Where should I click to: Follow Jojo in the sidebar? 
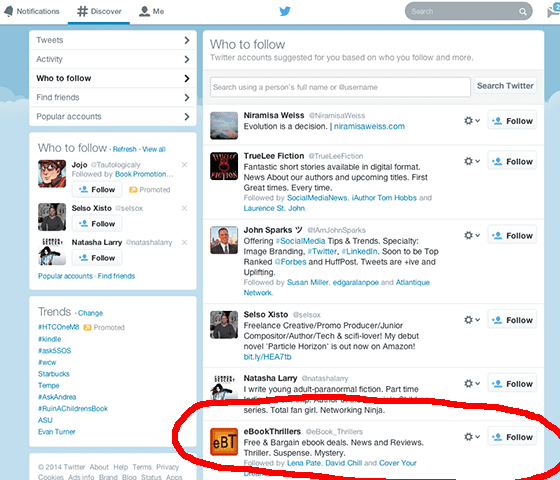(x=97, y=190)
